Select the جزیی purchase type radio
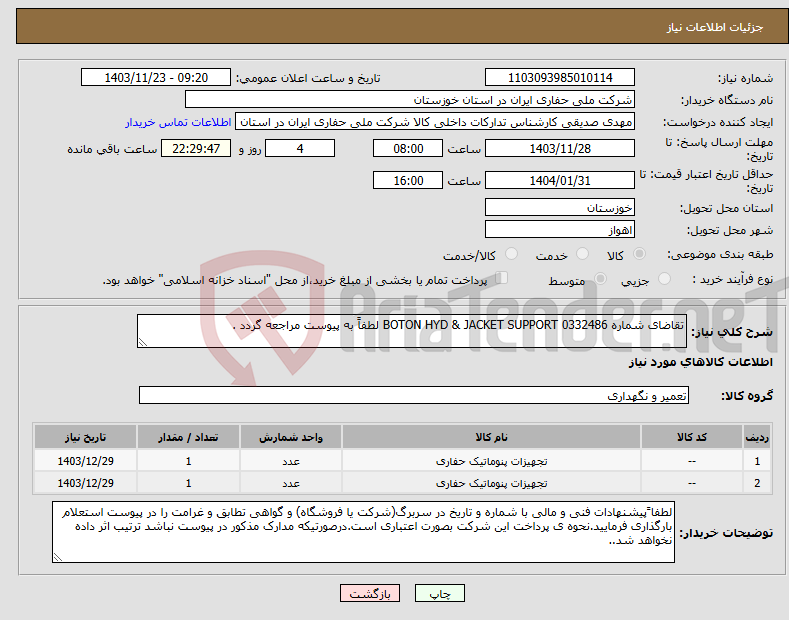 664,278
